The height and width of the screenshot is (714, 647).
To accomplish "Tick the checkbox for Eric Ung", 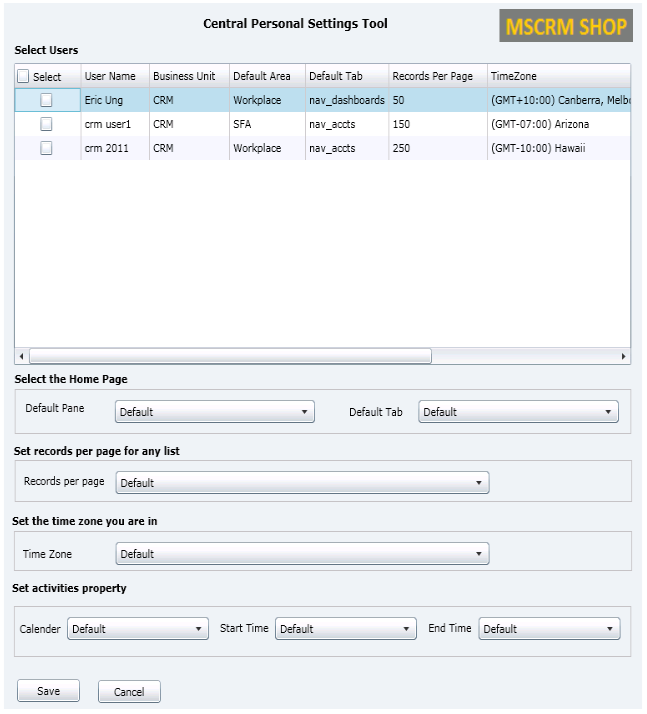I will click(x=46, y=100).
